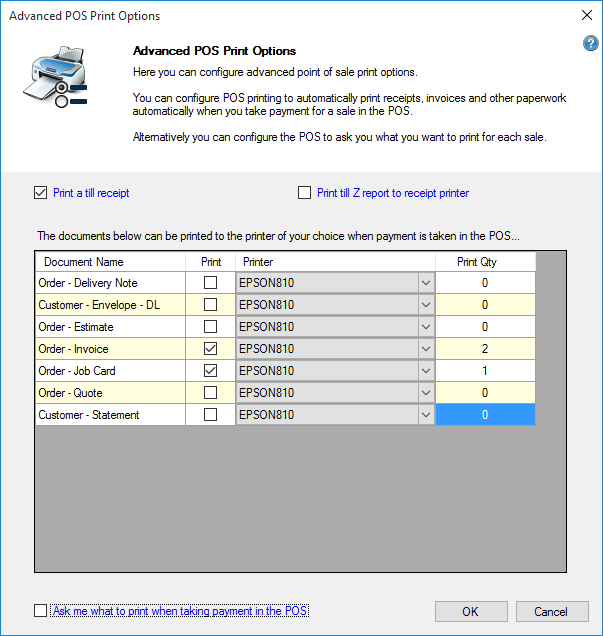Uncheck Print a till receipt
The image size is (603, 636).
[x=41, y=193]
